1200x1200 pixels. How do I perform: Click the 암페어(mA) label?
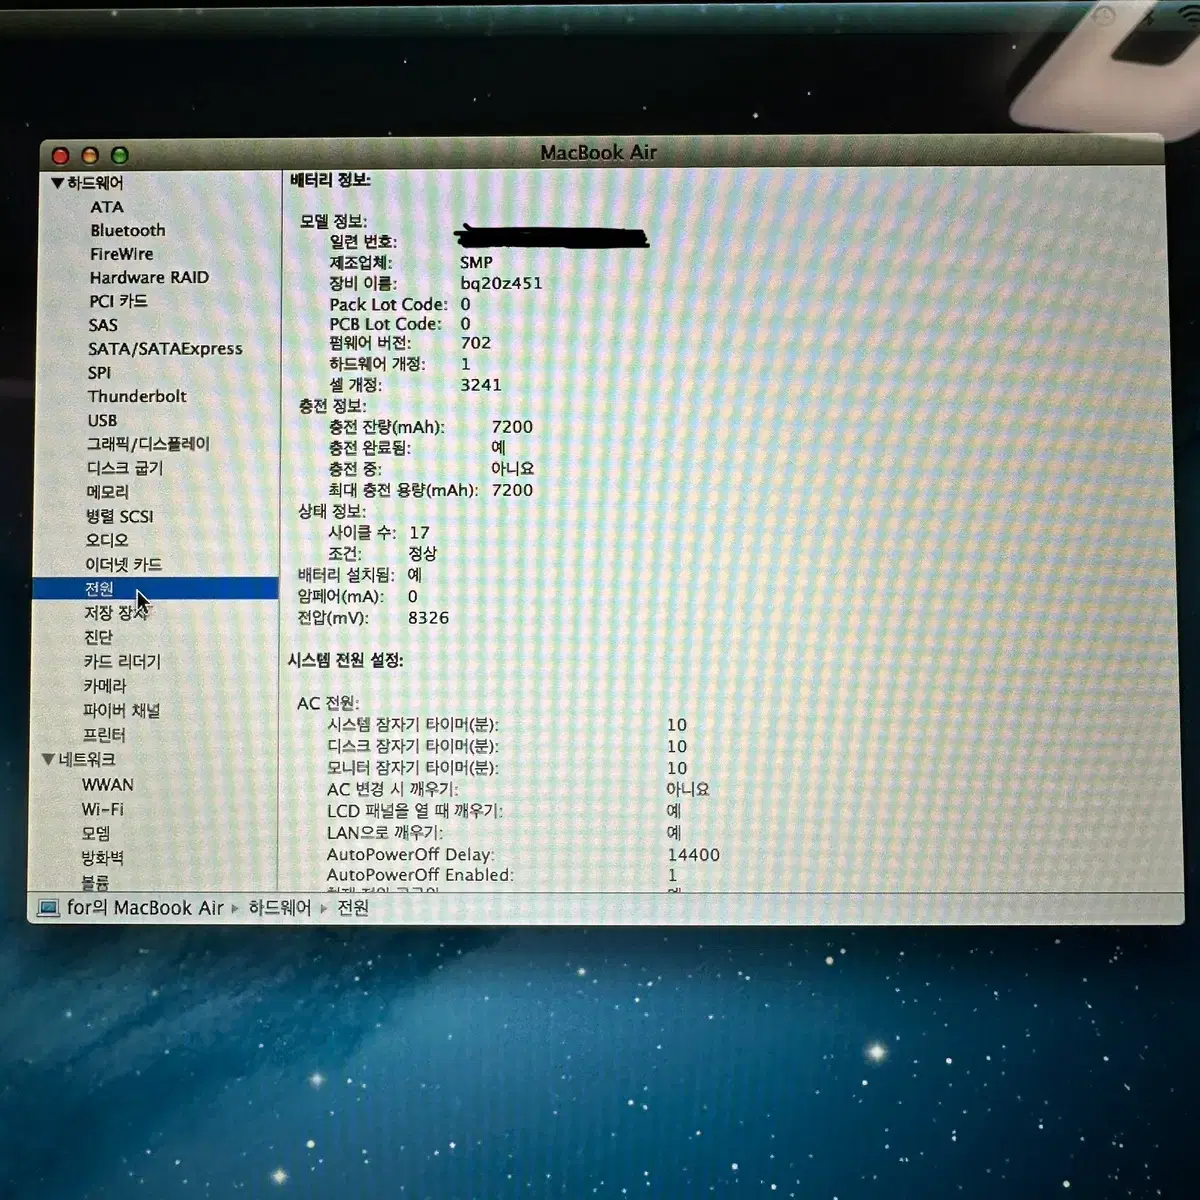340,597
